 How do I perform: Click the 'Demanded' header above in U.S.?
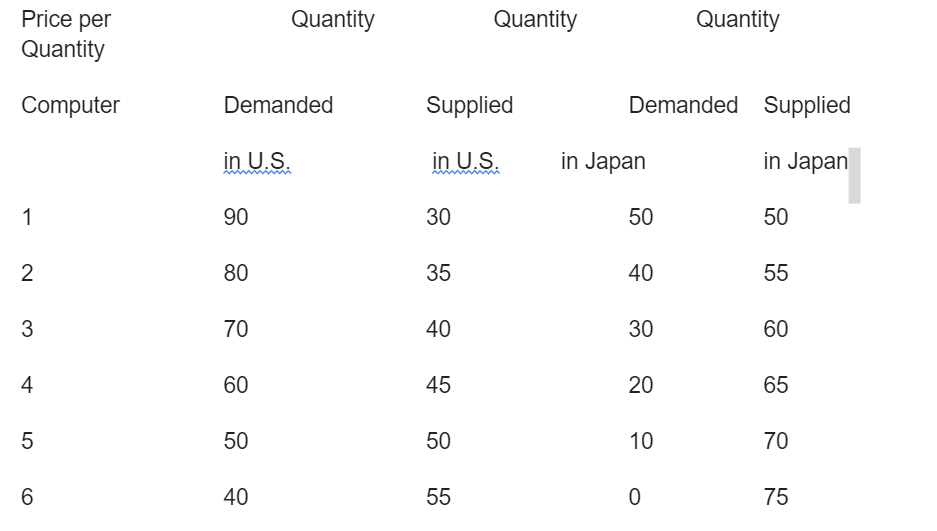click(x=278, y=105)
